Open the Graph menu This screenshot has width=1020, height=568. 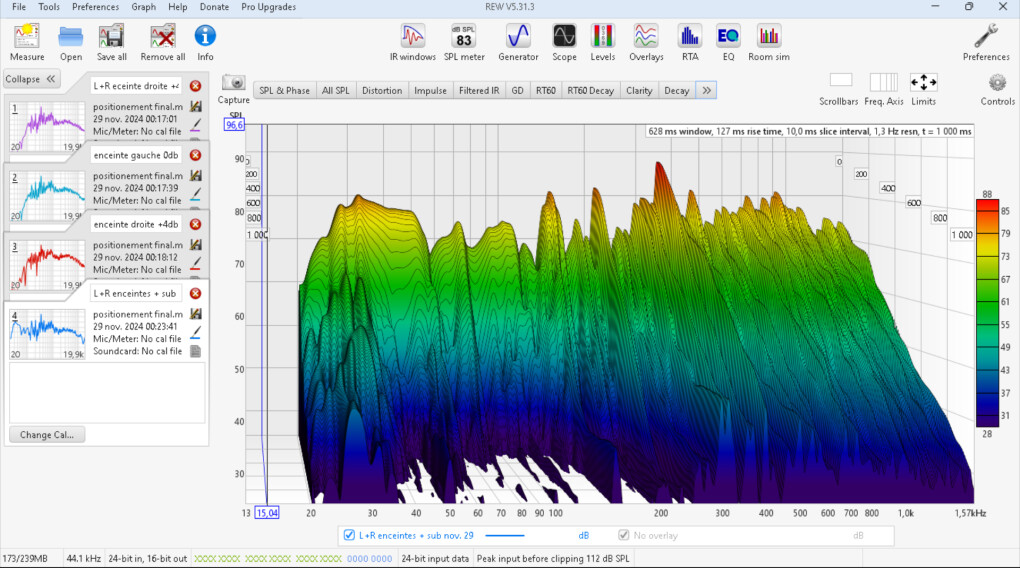pos(143,7)
